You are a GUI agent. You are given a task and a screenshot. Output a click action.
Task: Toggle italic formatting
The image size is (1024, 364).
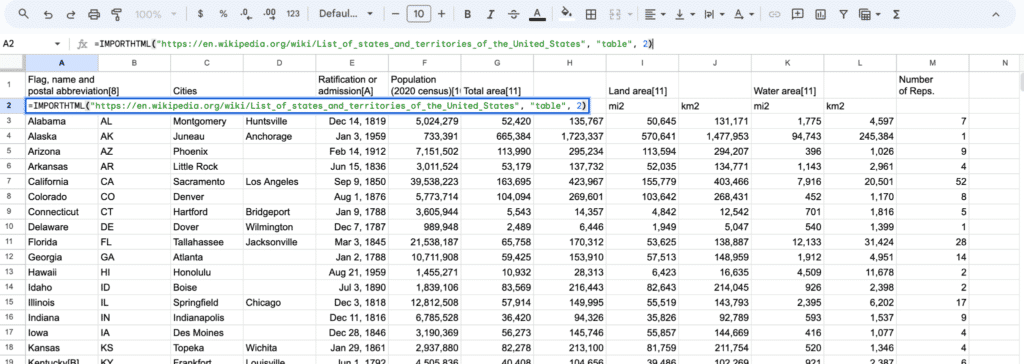[x=490, y=14]
